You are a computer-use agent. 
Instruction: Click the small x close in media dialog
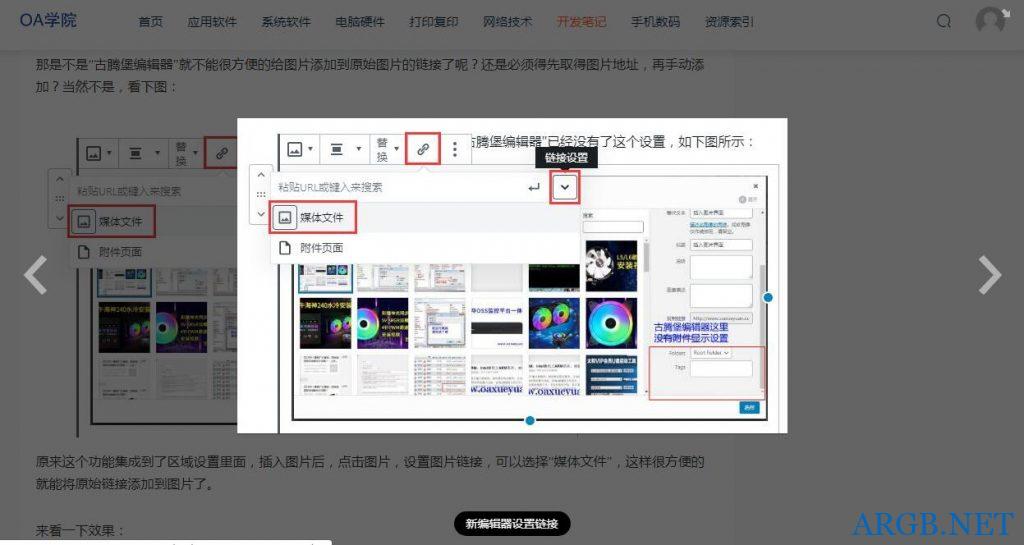click(756, 186)
